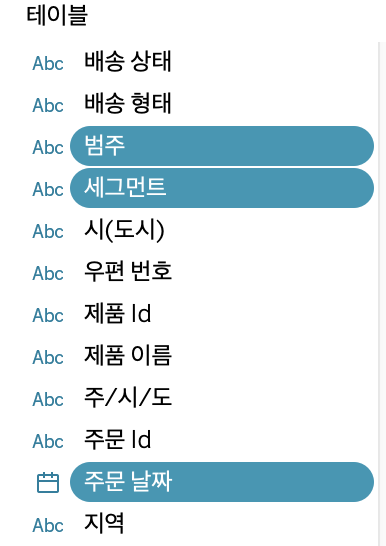Image resolution: width=386 pixels, height=546 pixels.
Task: Select the 주/시/도 field
Action: click(x=222, y=398)
